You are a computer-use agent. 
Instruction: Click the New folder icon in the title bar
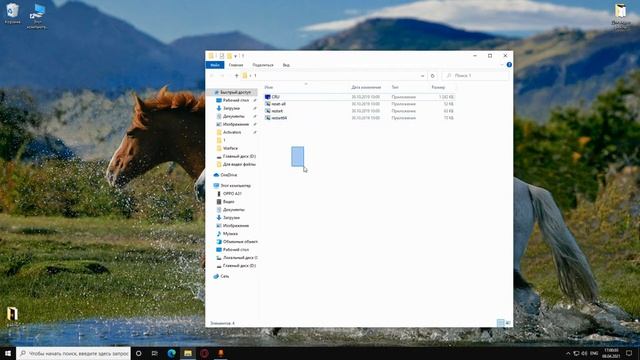pos(229,56)
